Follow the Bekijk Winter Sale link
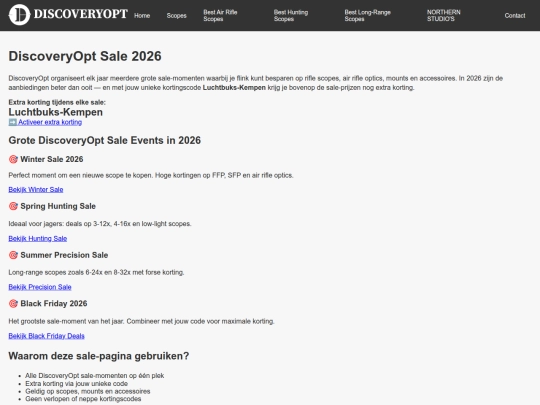The image size is (540, 405). tap(36, 189)
